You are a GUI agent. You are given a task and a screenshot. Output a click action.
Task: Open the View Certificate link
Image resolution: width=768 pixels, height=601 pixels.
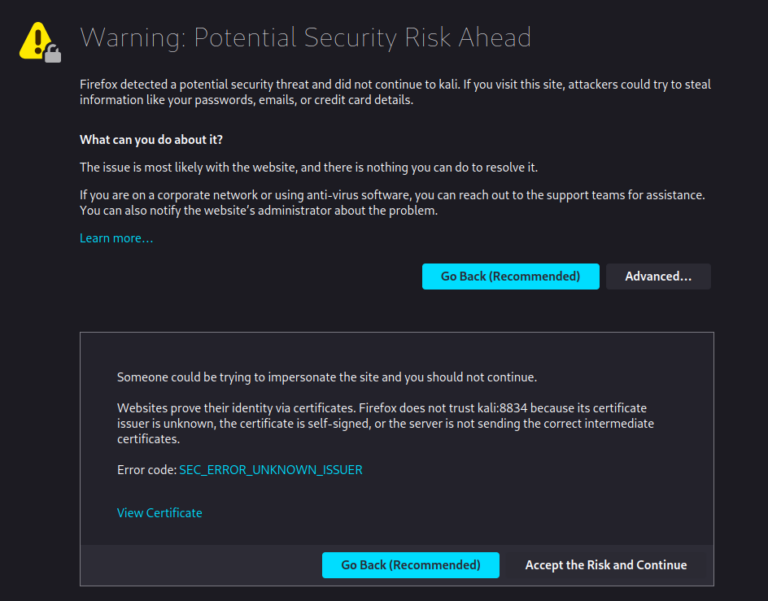point(159,513)
